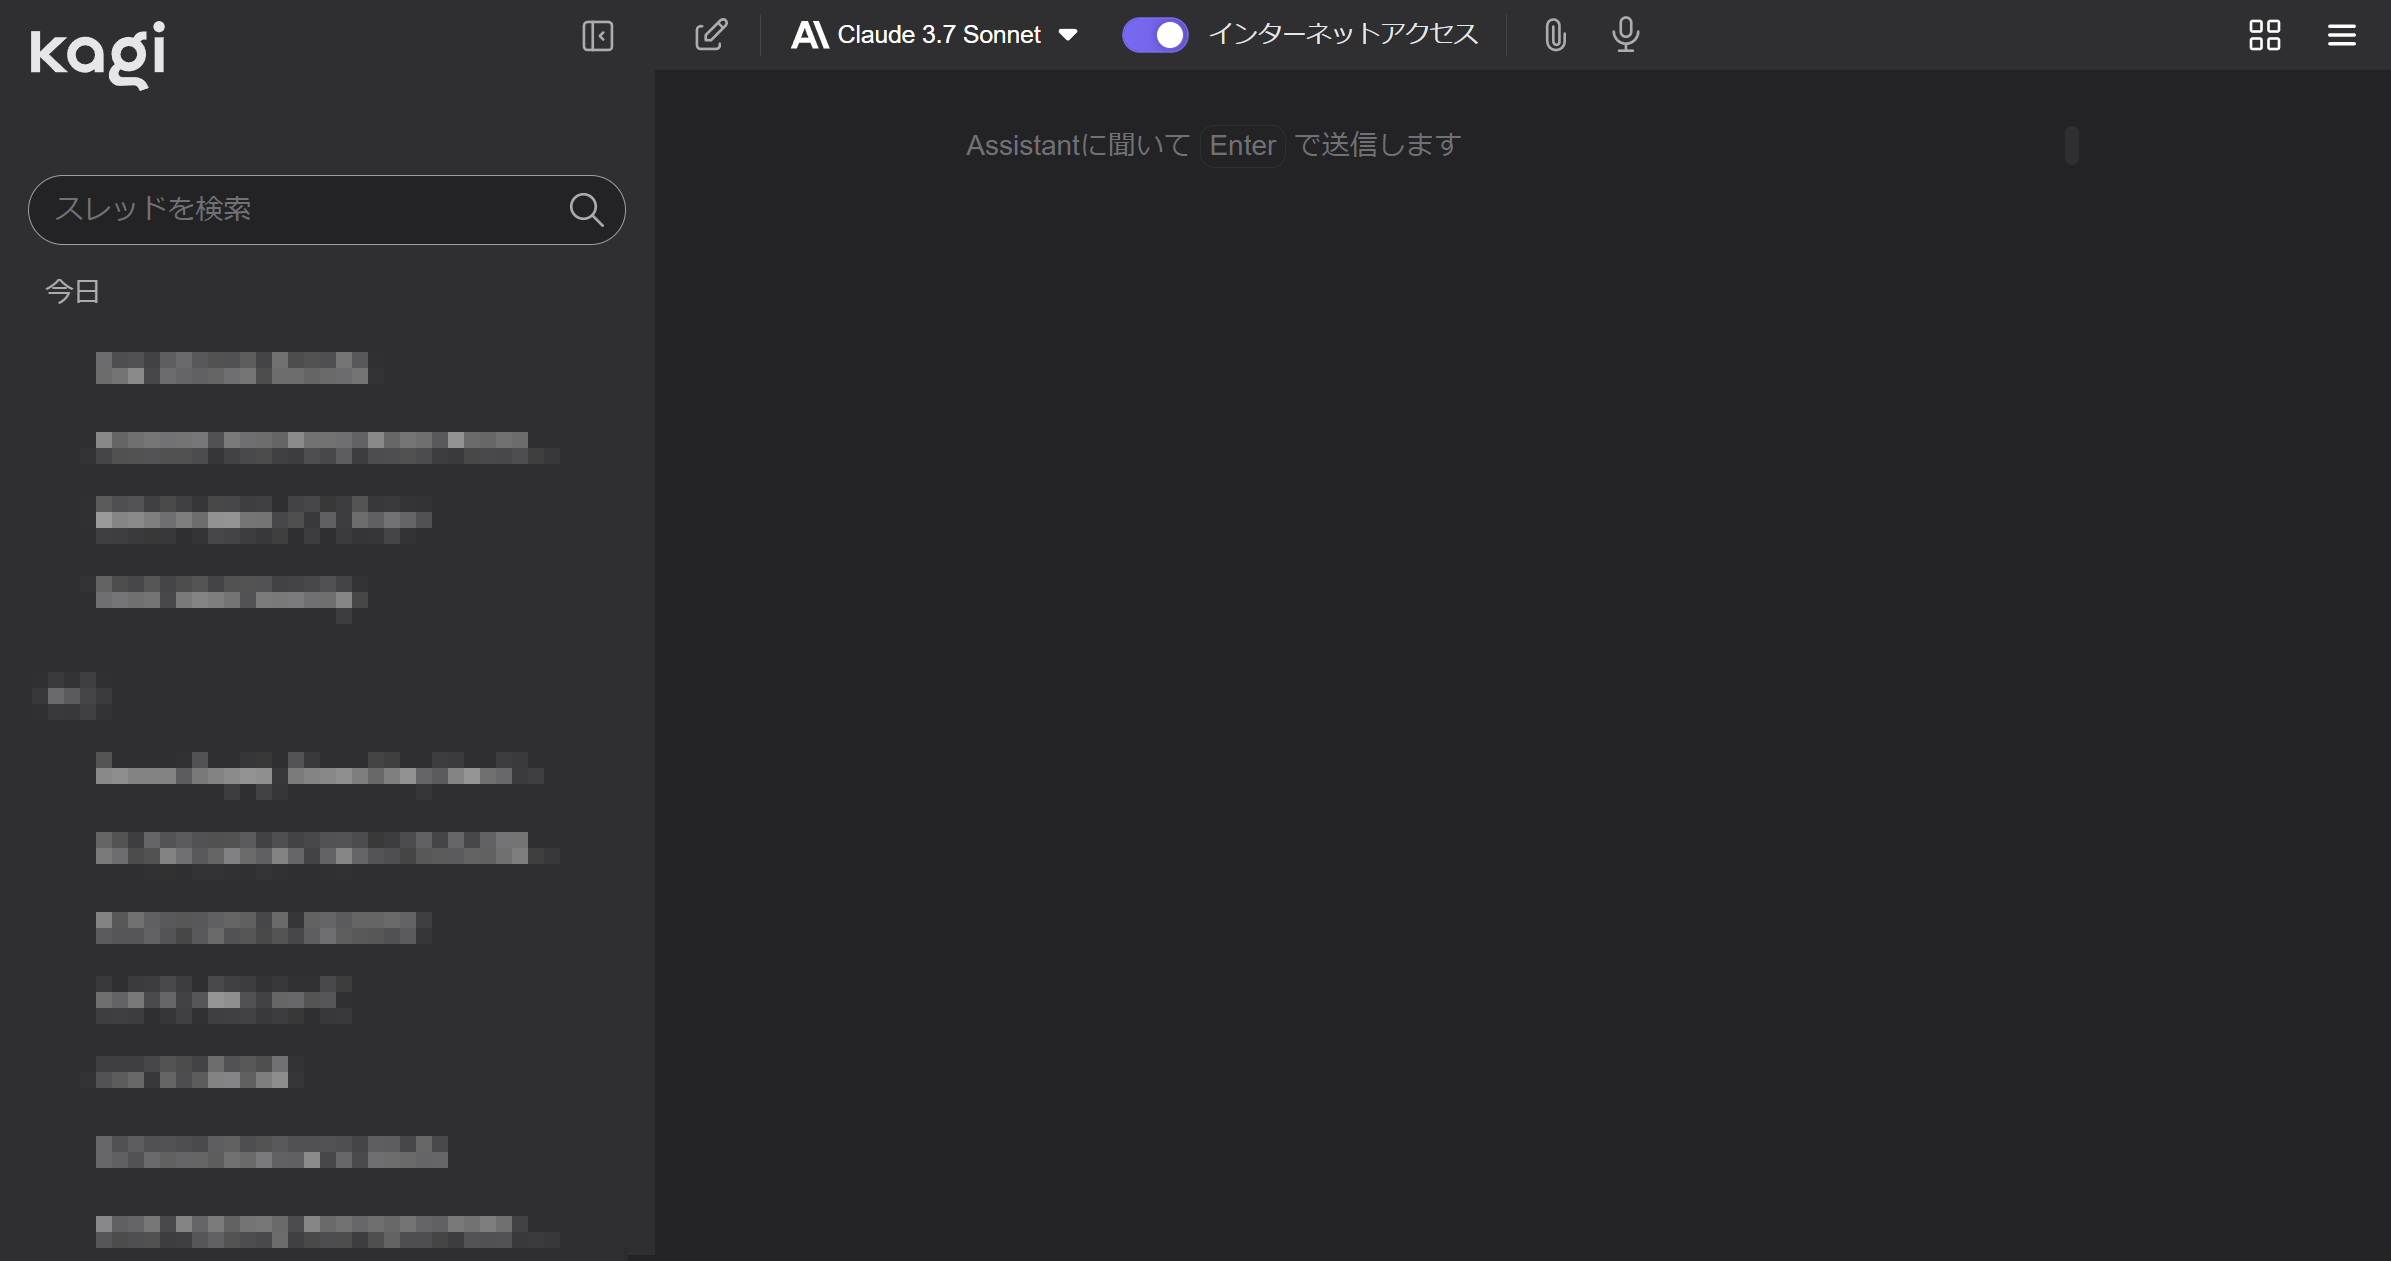2391x1261 pixels.
Task: Open the hamburger menu
Action: (2341, 36)
